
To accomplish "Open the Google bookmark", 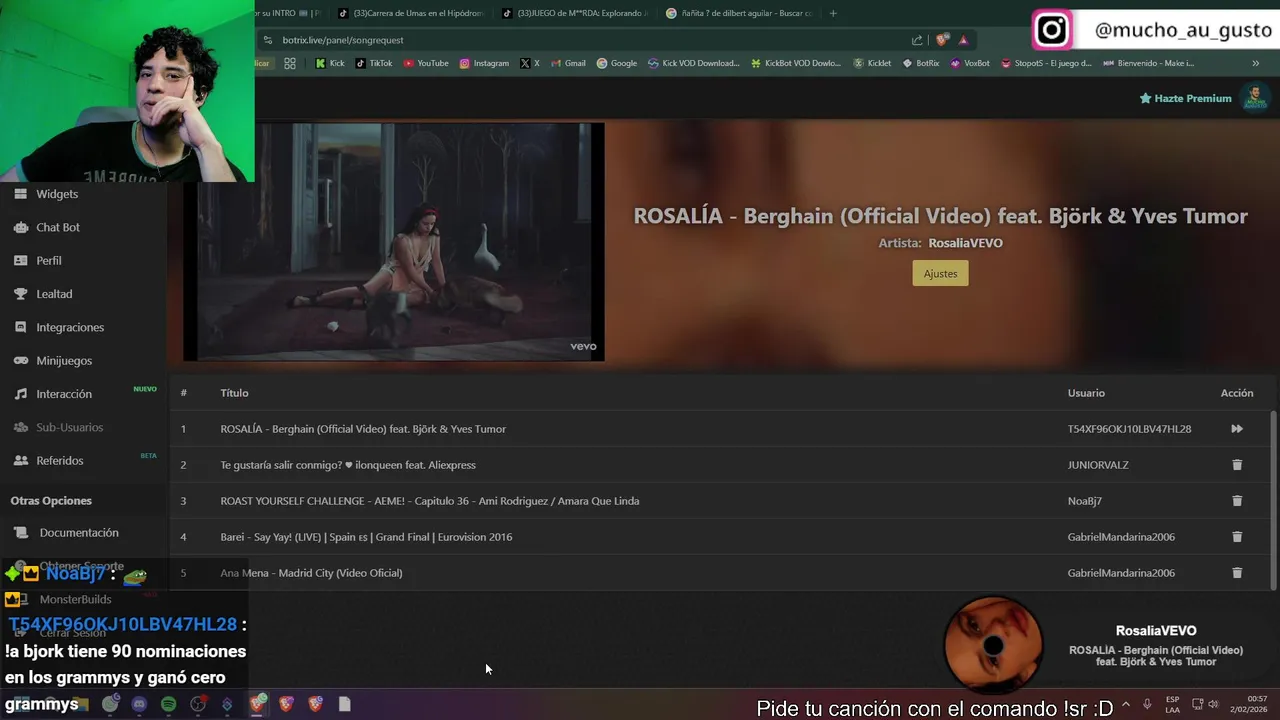I will (617, 63).
